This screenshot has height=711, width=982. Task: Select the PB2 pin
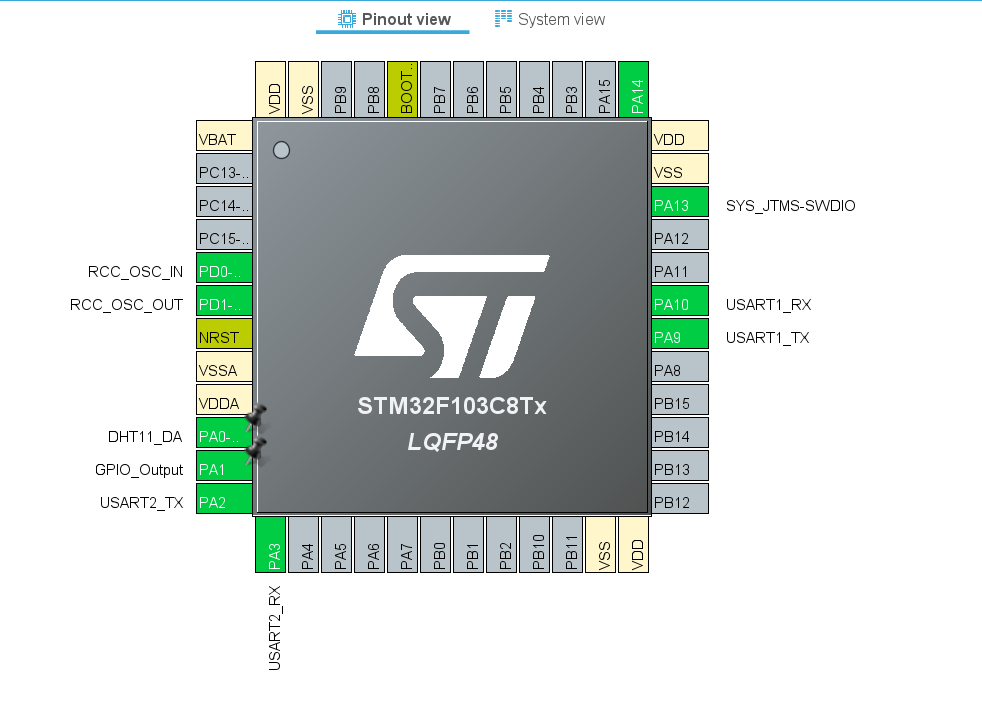pyautogui.click(x=502, y=544)
